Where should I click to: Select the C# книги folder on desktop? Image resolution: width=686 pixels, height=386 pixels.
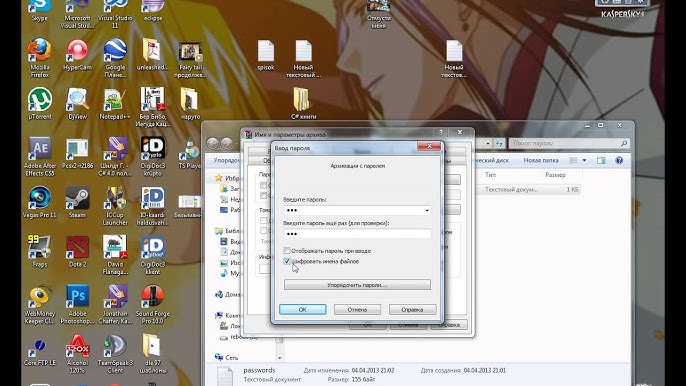303,104
